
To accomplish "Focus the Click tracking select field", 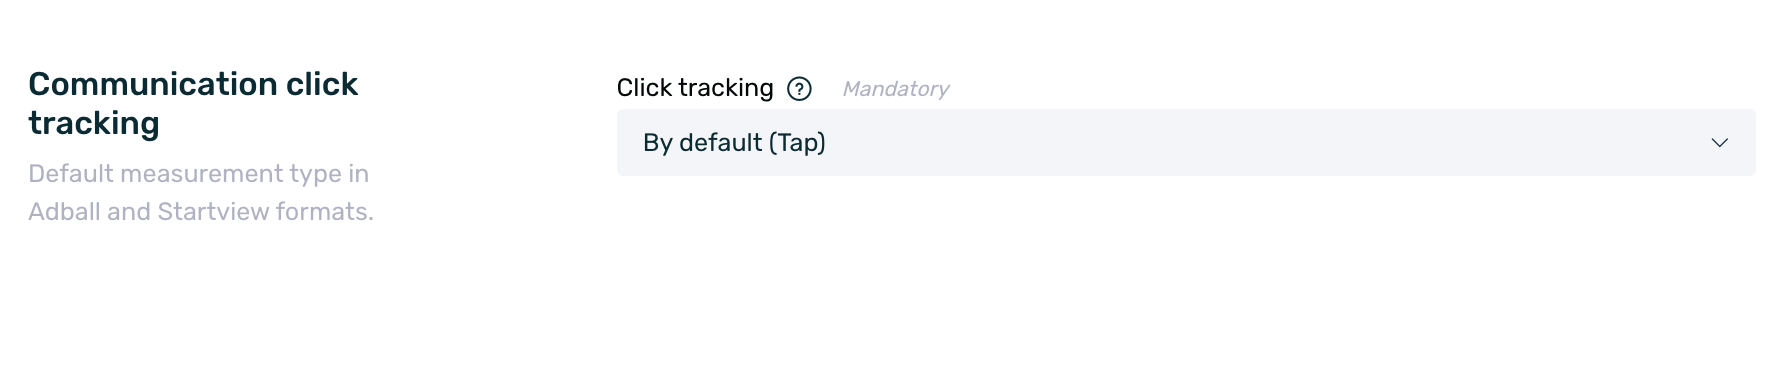I will (x=1186, y=142).
